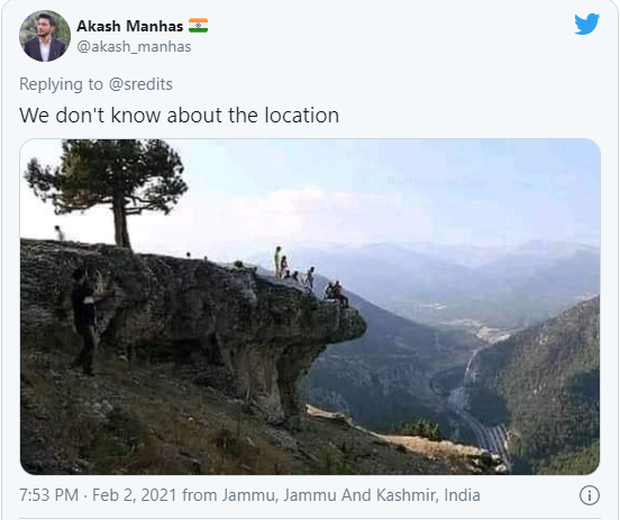Open the @sredits mention link

pos(140,84)
